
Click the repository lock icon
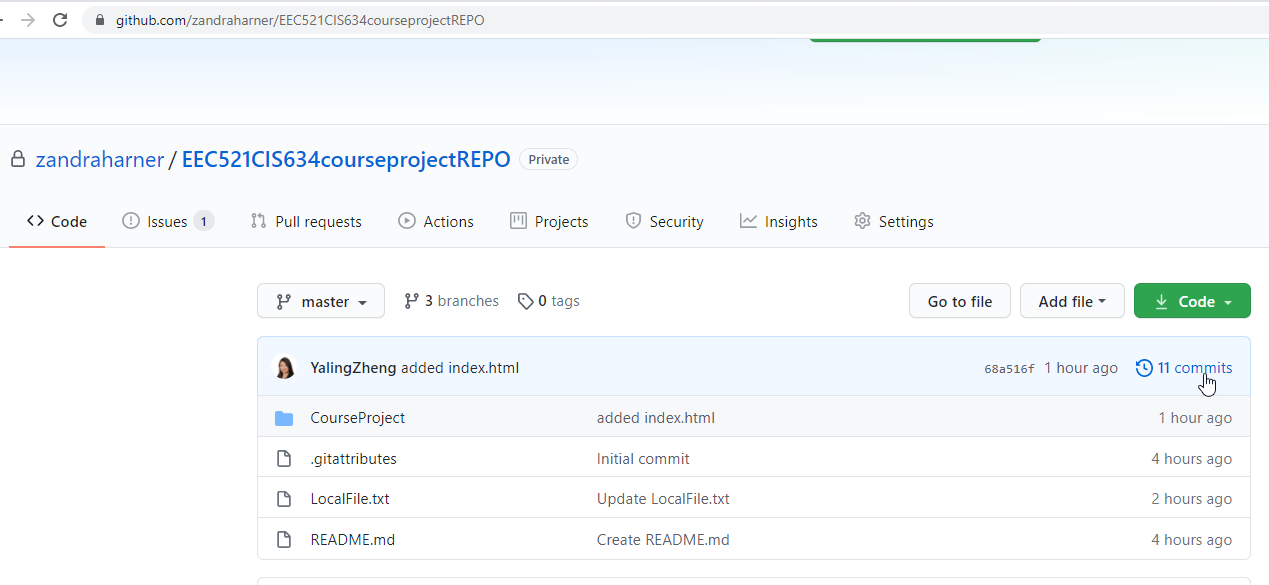pyautogui.click(x=16, y=158)
